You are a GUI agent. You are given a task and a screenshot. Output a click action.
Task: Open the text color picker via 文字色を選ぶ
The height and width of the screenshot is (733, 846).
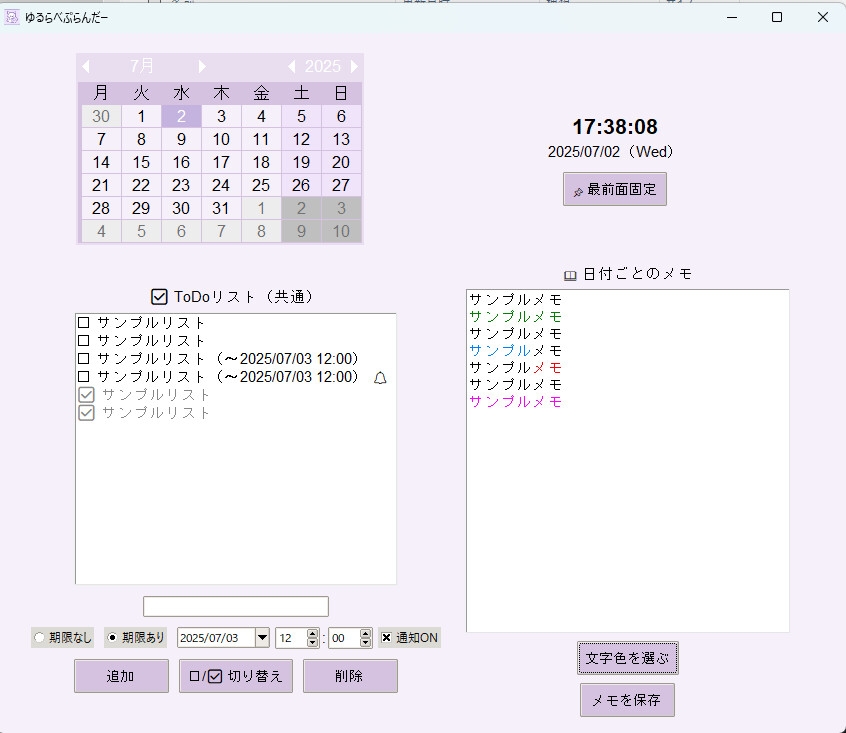click(627, 657)
